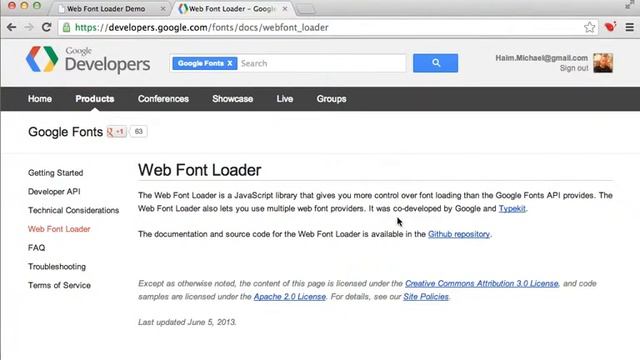Open the Products navigation item
This screenshot has height=360, width=640.
tap(95, 99)
